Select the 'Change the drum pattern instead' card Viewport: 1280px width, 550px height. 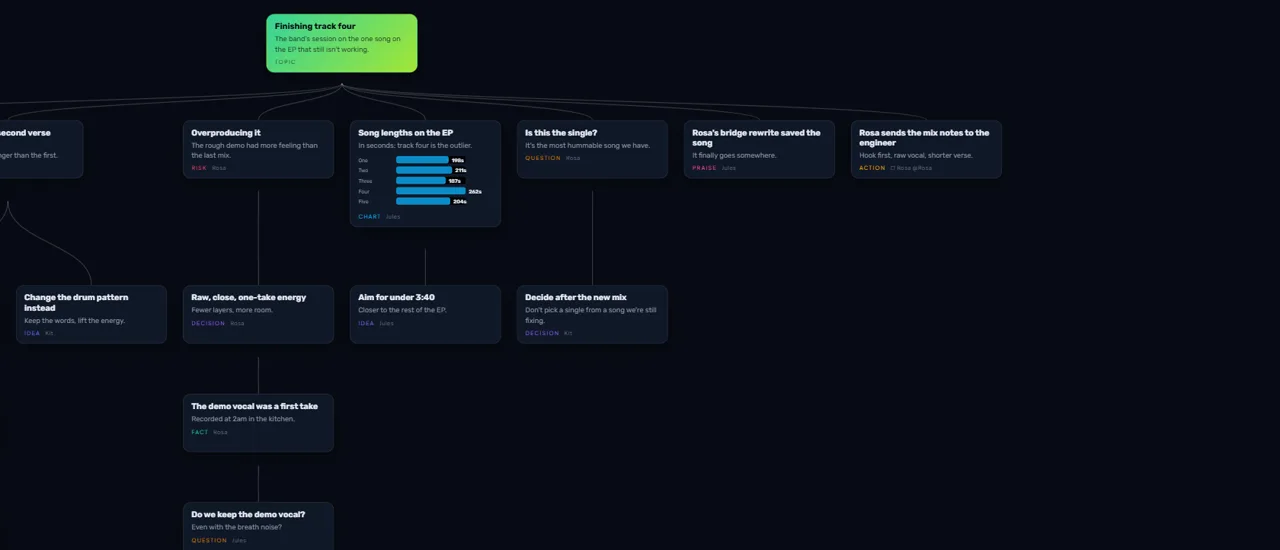pyautogui.click(x=91, y=314)
